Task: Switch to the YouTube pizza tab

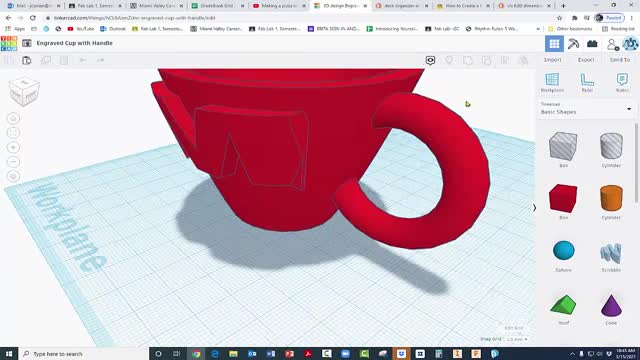Action: coord(279,6)
